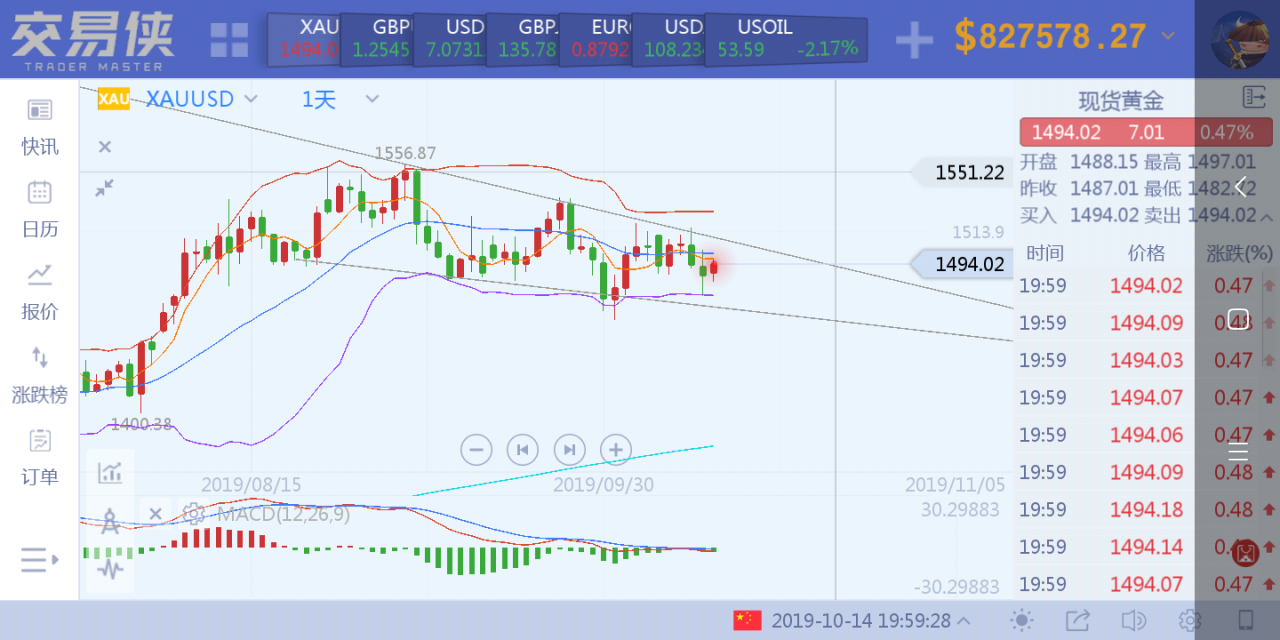Select the USOIL ticker tab

click(784, 39)
